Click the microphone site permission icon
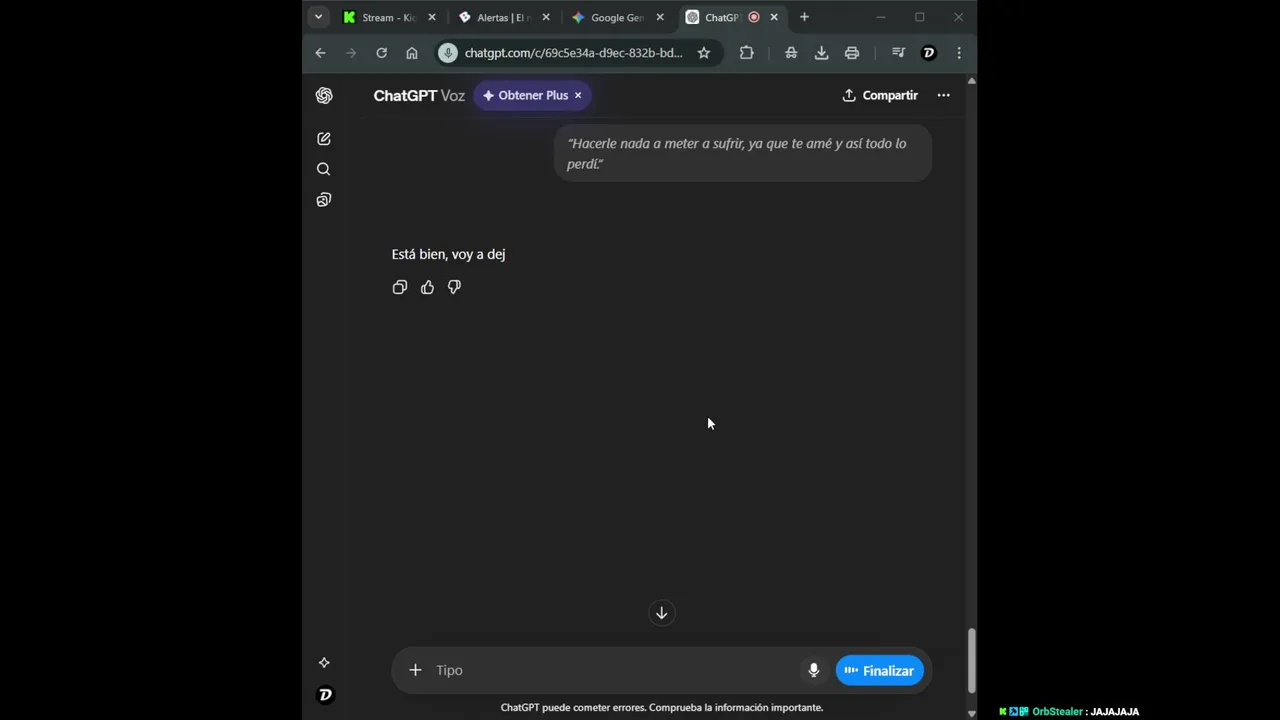The height and width of the screenshot is (720, 1280). pos(448,53)
